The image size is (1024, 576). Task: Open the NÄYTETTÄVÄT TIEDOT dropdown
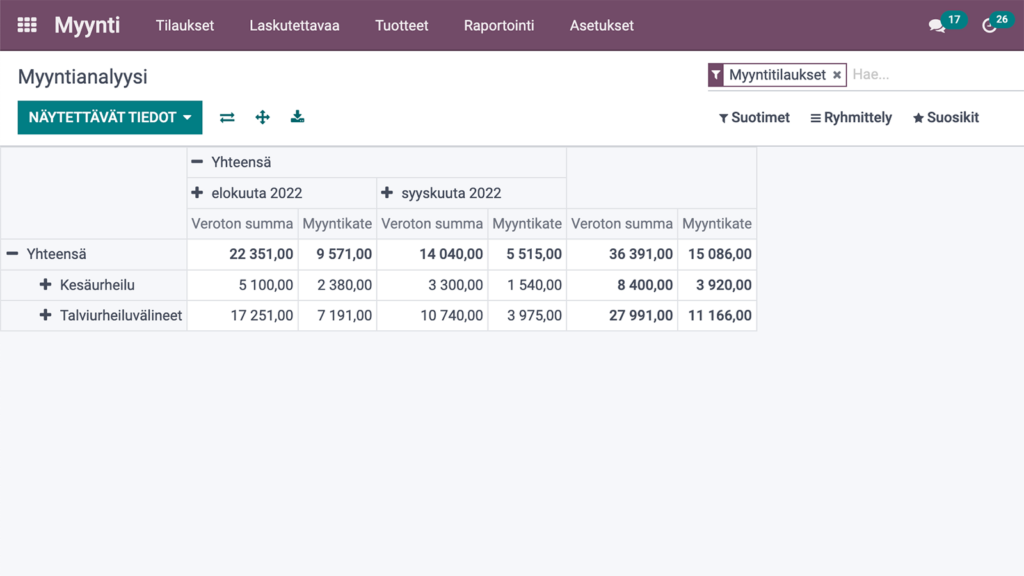point(109,117)
